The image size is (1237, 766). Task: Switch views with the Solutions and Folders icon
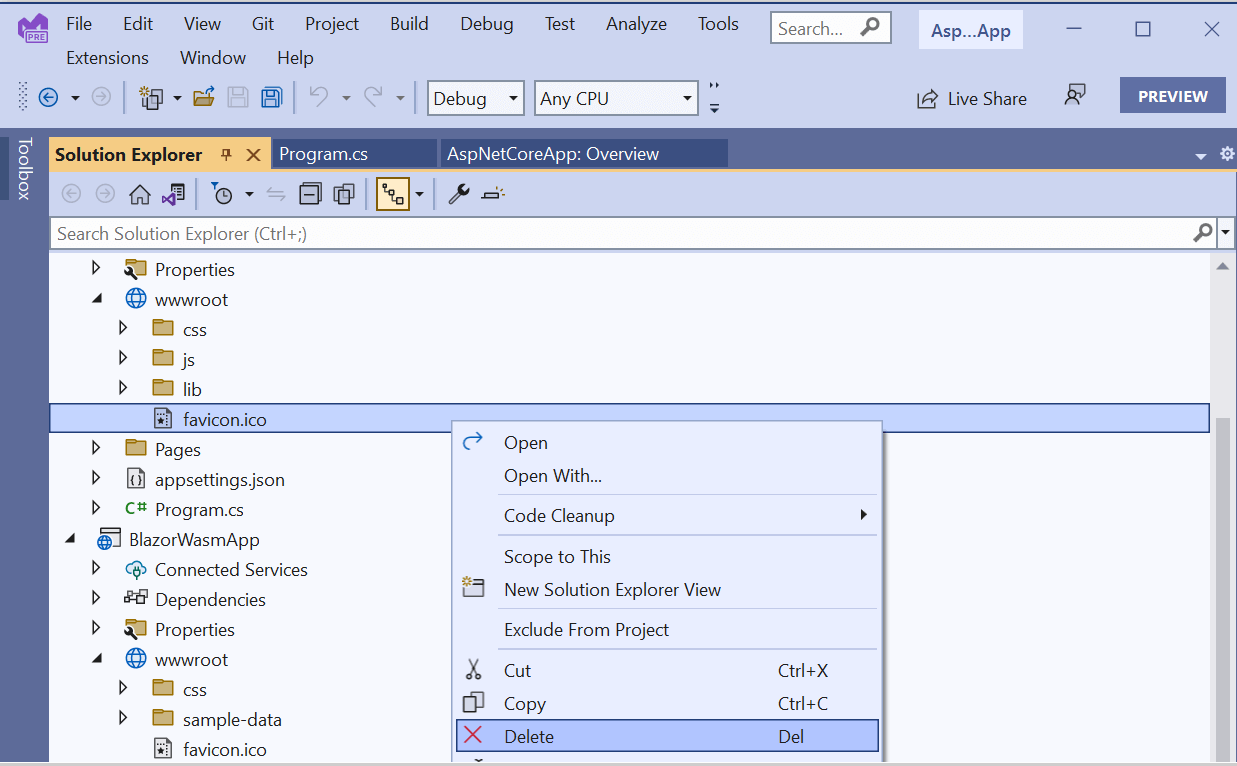173,194
